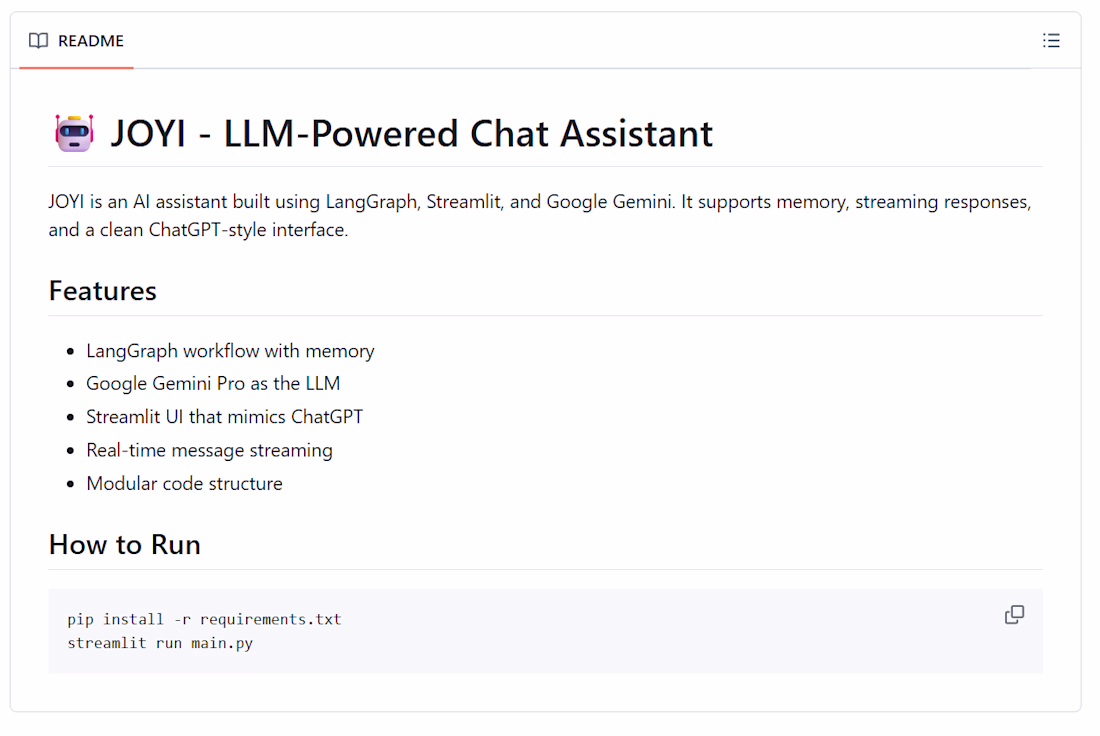Click the JOYI LLM-Powered Chat Assistant heading

(411, 133)
